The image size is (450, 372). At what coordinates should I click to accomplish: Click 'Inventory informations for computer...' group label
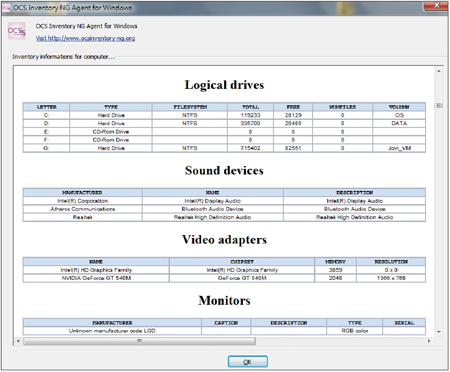[x=63, y=57]
